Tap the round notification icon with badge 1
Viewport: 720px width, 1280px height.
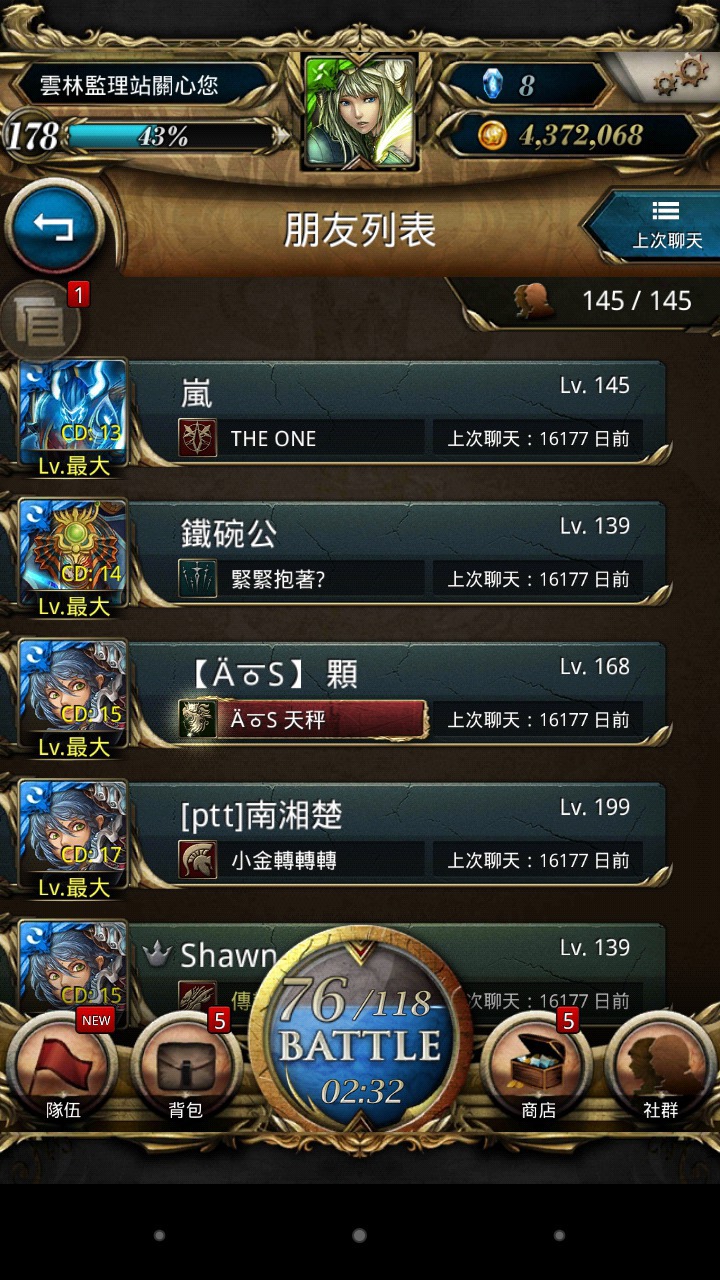tap(40, 322)
